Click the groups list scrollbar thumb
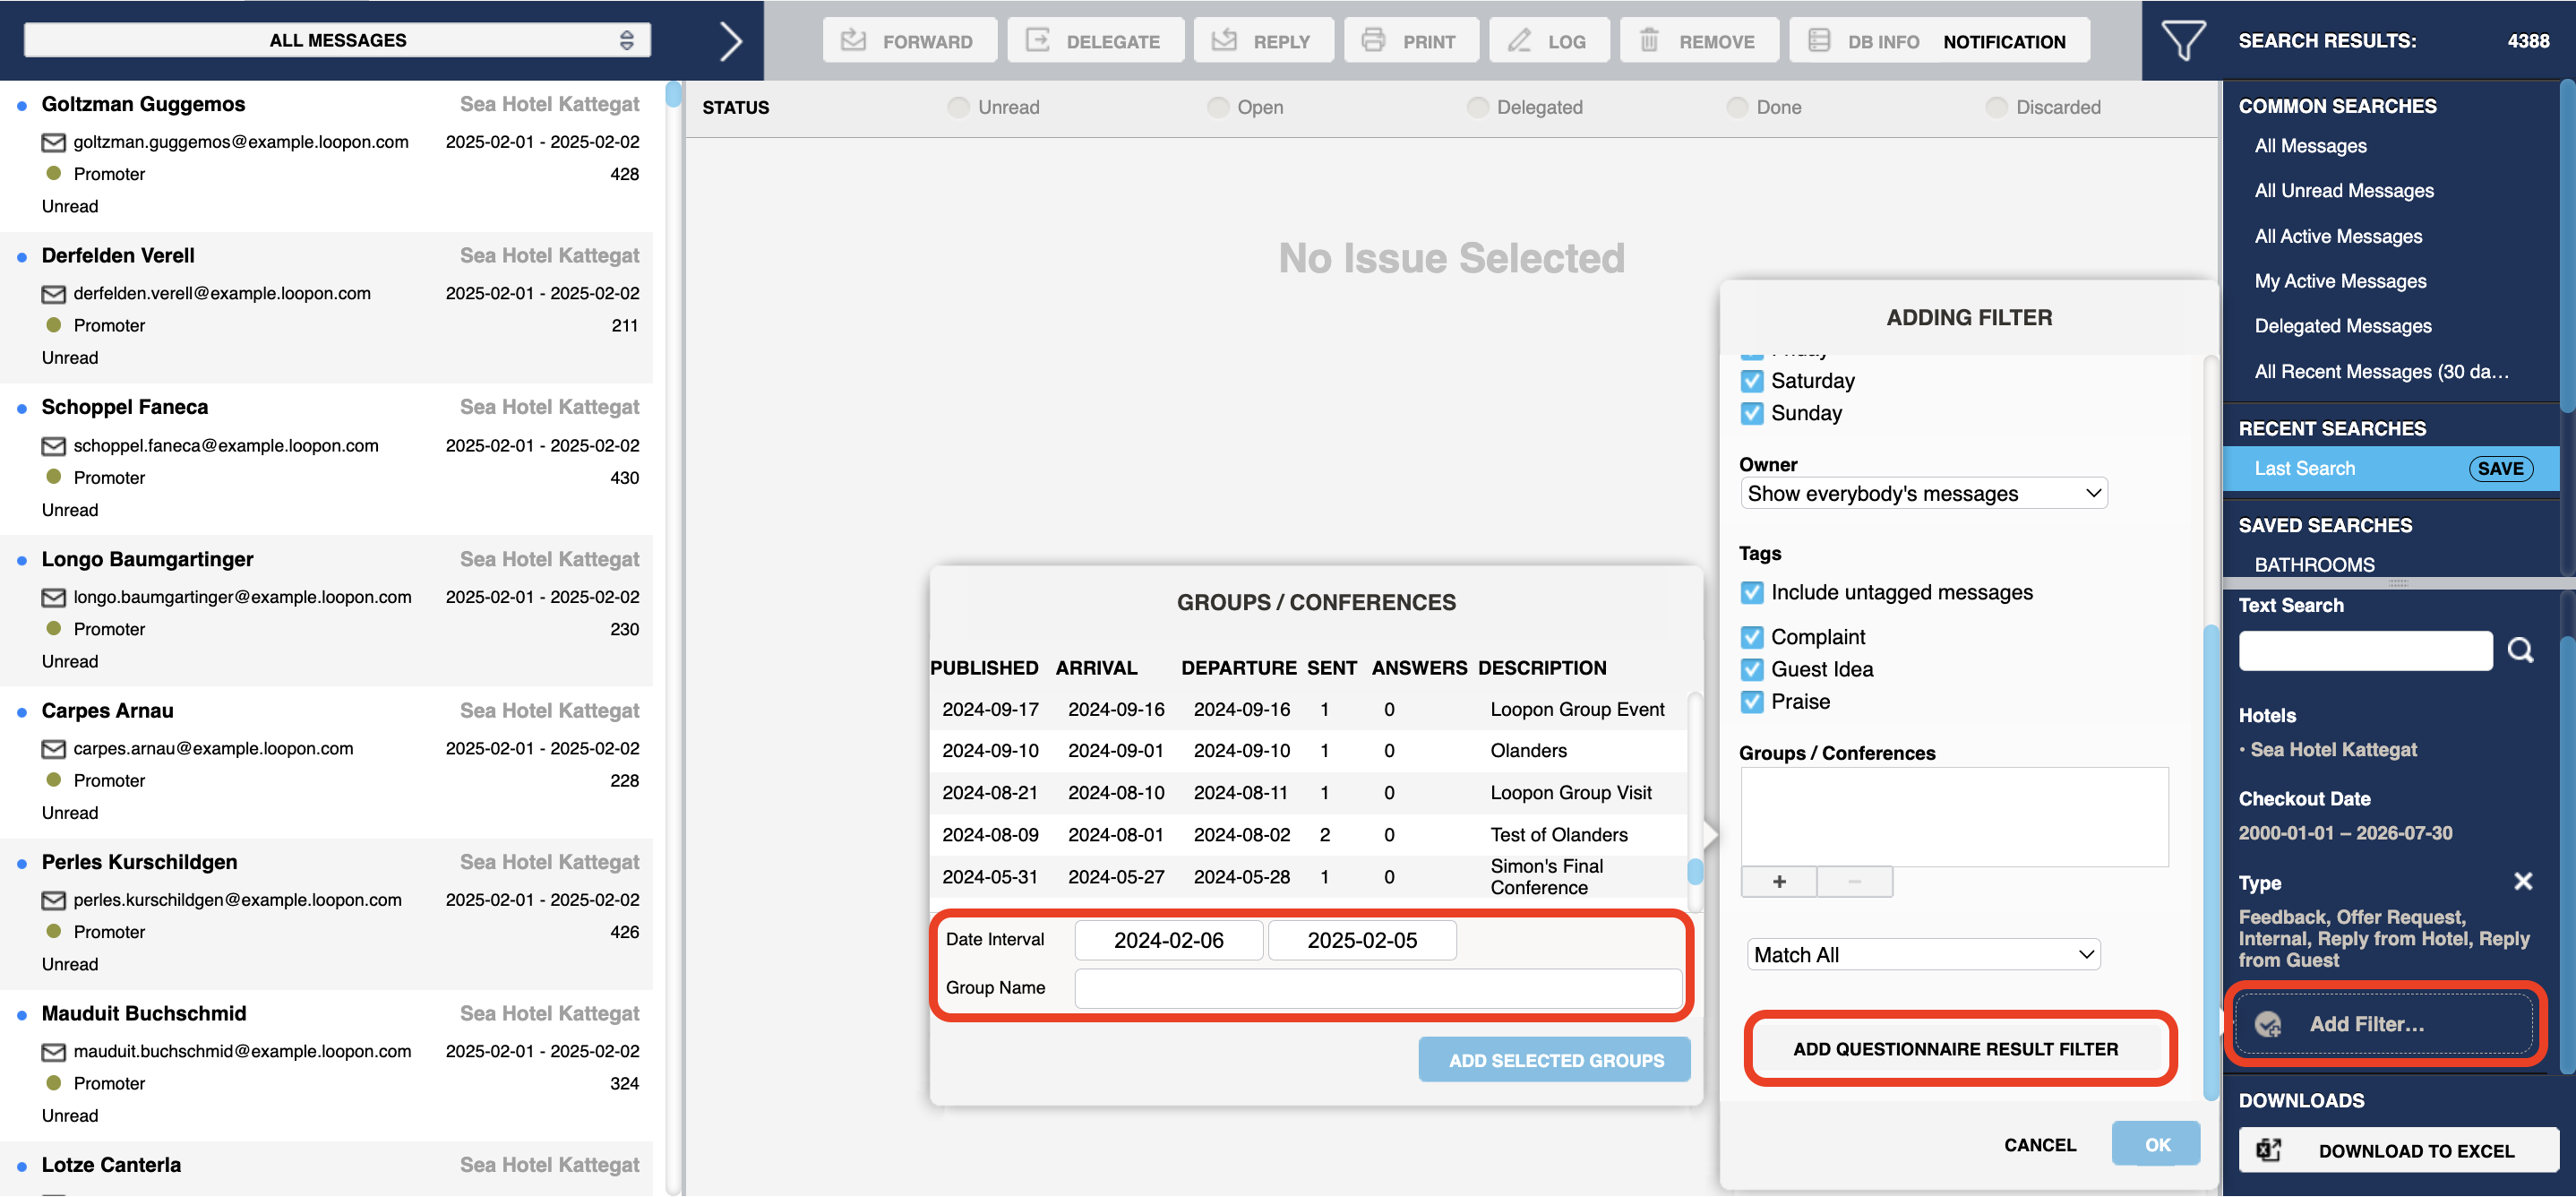This screenshot has width=2576, height=1197. pyautogui.click(x=1694, y=872)
